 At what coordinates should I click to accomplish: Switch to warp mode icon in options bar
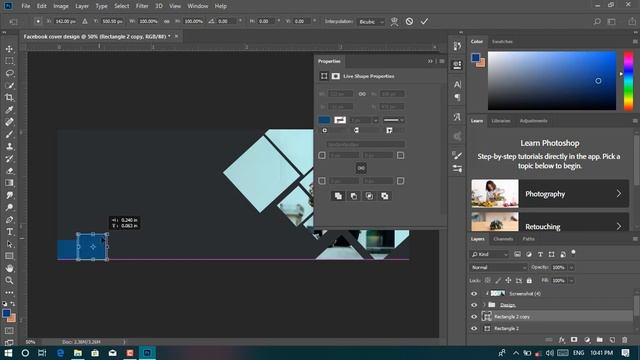pos(394,22)
